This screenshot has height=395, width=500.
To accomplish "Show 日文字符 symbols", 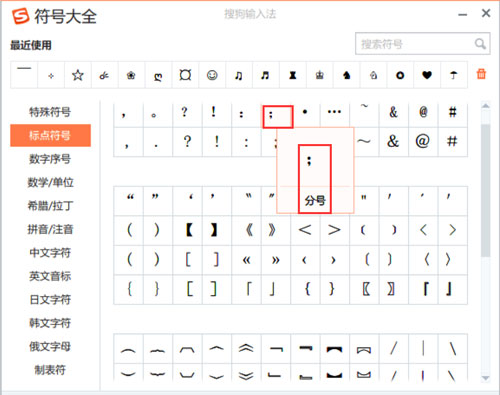I will (x=50, y=299).
